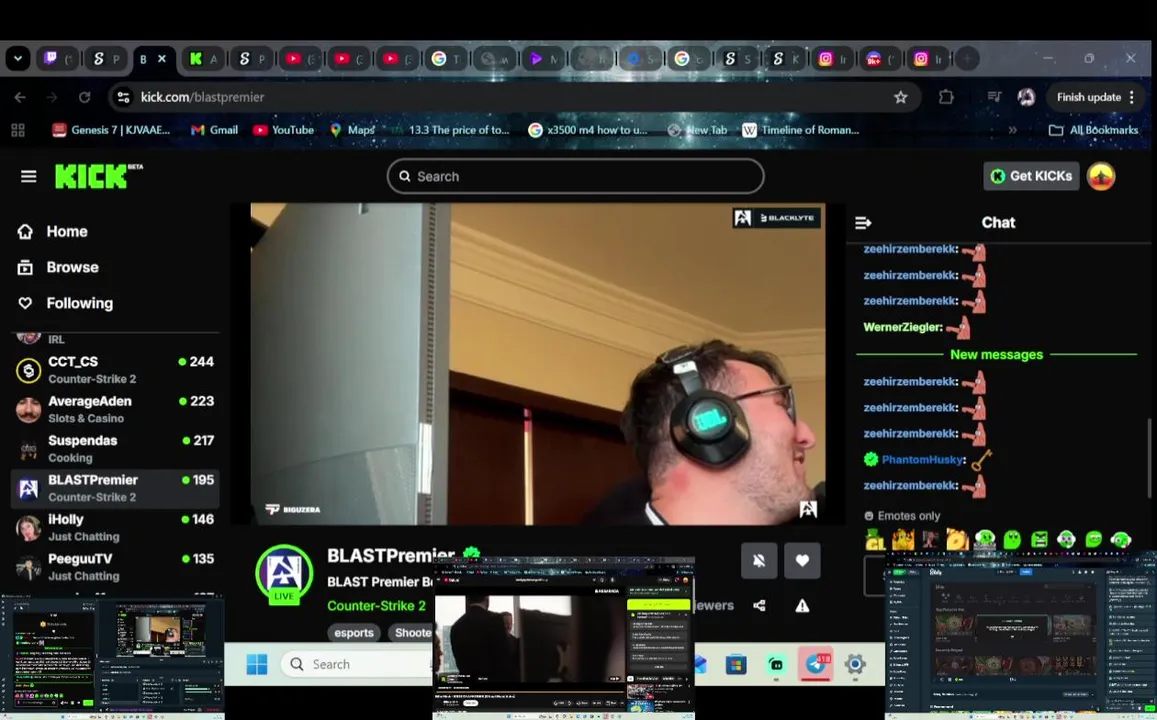Open the 13.3 The price of bookmark
The width and height of the screenshot is (1157, 720).
450,130
